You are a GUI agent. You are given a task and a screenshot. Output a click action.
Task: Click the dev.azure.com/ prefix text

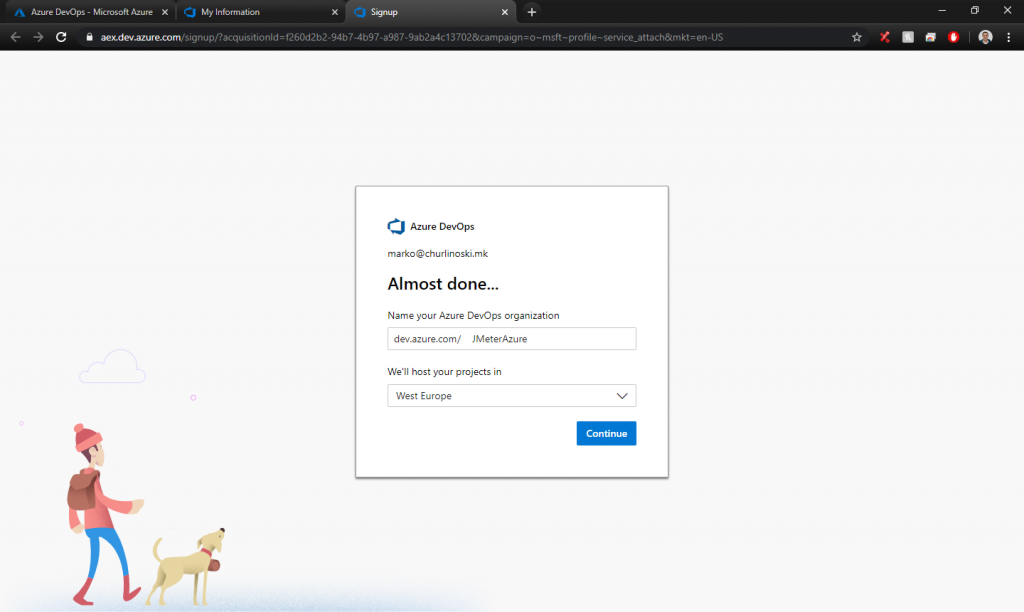[427, 338]
